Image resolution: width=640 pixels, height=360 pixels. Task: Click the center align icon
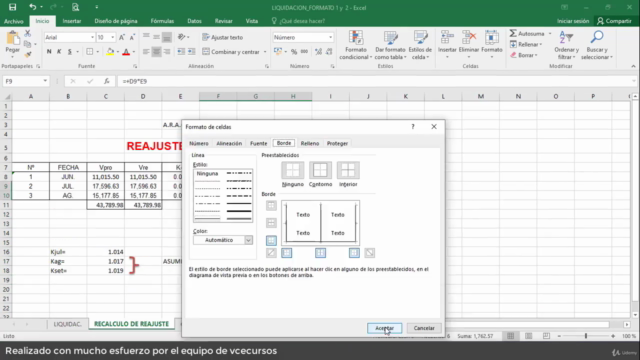[156, 52]
